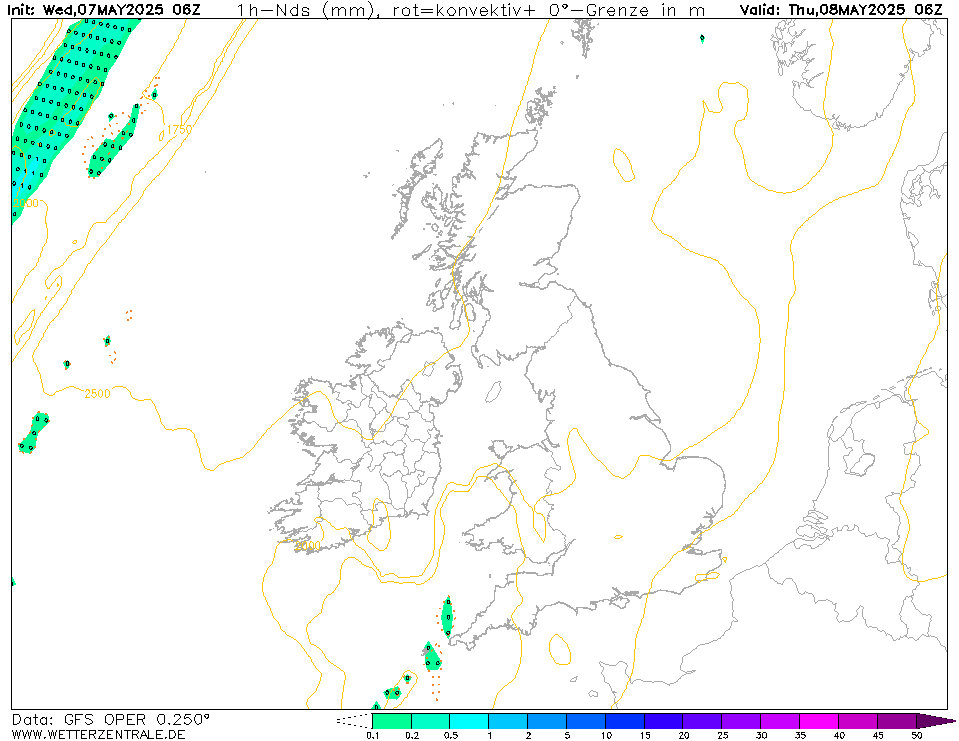Open the WWW.WETTERZENTRALE.DE link text
The image size is (959, 741).
point(98,734)
